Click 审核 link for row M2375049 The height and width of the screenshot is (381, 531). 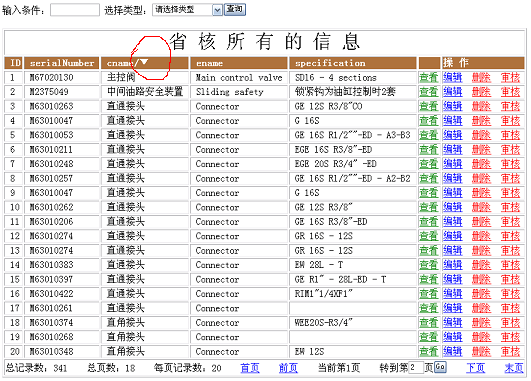[x=510, y=92]
